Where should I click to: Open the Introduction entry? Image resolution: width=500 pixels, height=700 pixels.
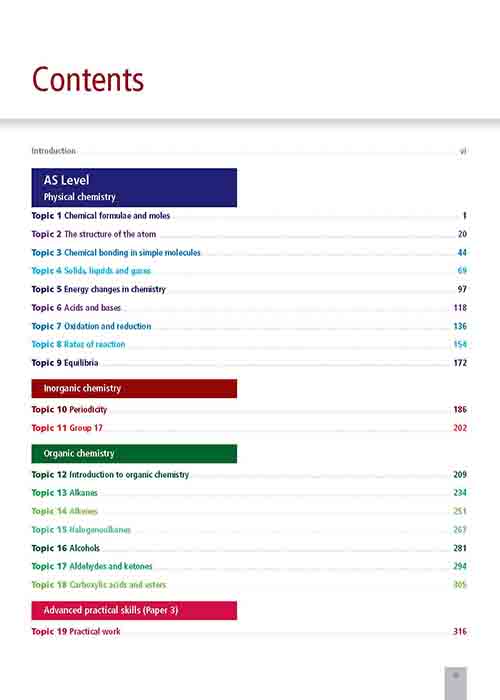click(249, 151)
